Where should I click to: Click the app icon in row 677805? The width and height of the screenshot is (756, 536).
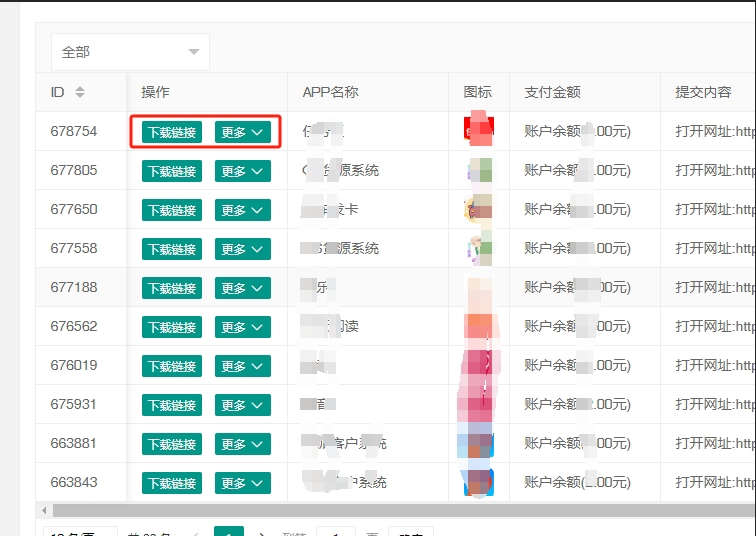pos(479,170)
